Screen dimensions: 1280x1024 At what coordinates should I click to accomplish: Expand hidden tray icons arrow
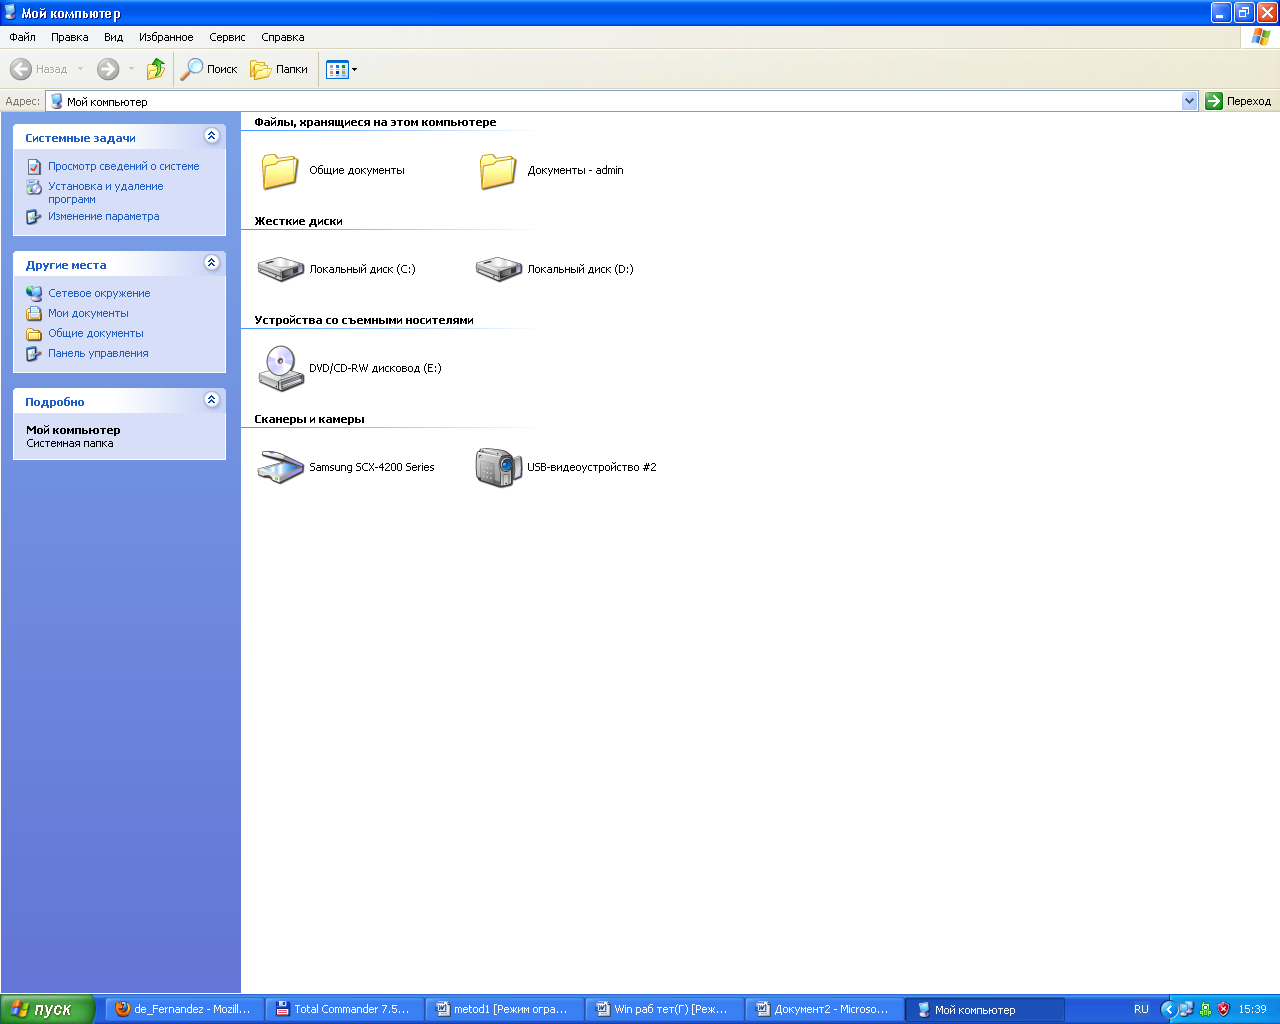pos(1168,1009)
